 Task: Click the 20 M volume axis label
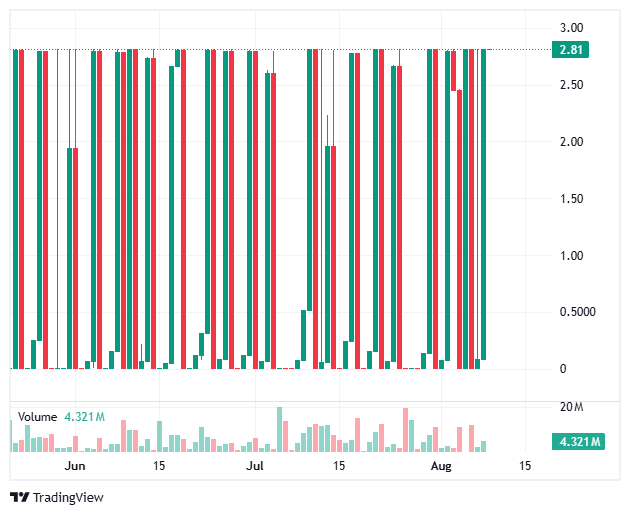pos(571,407)
